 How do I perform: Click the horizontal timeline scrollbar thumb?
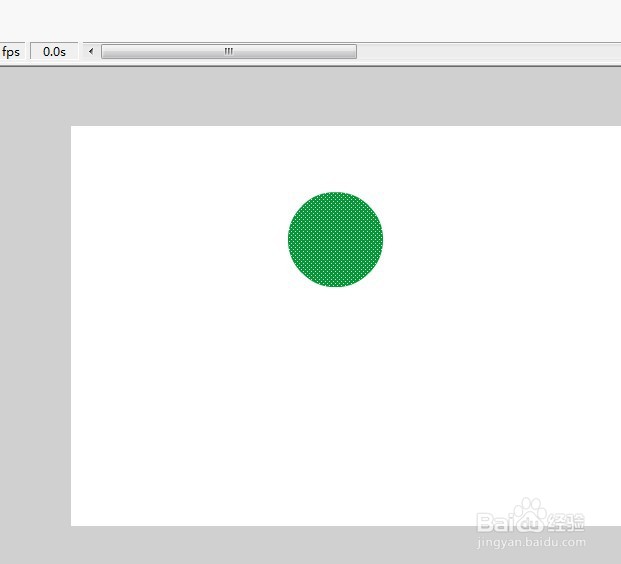click(x=229, y=51)
